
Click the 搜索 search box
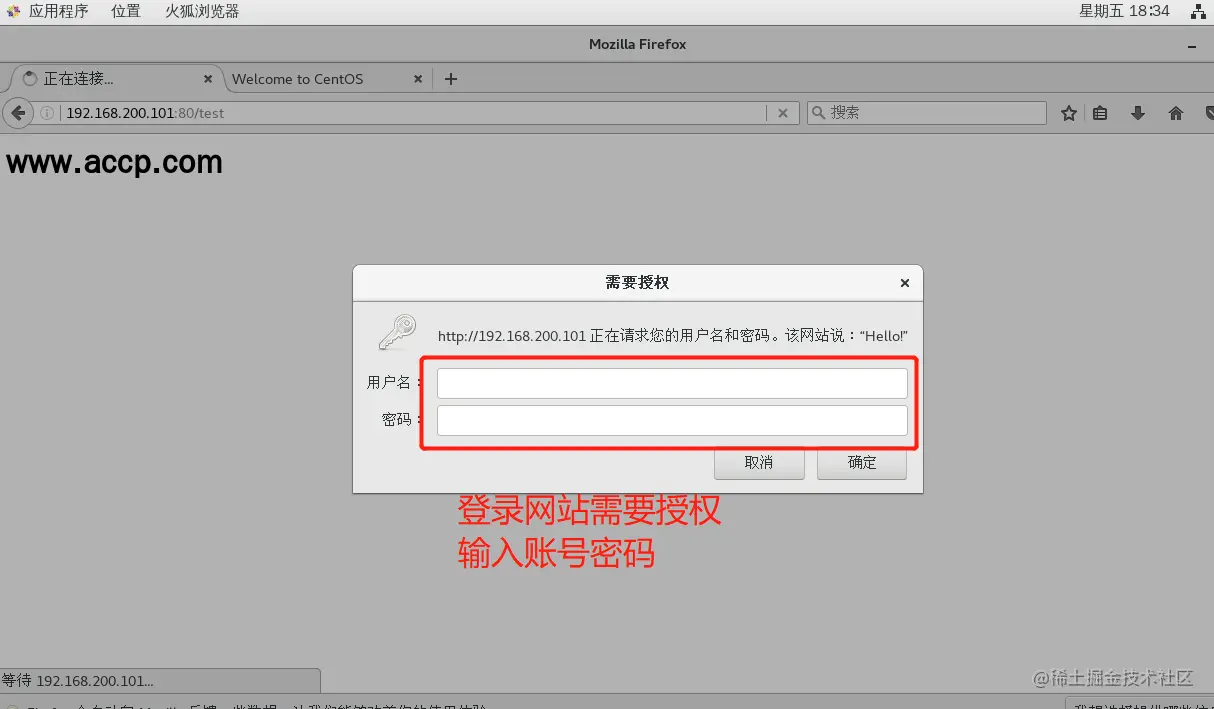[x=926, y=113]
